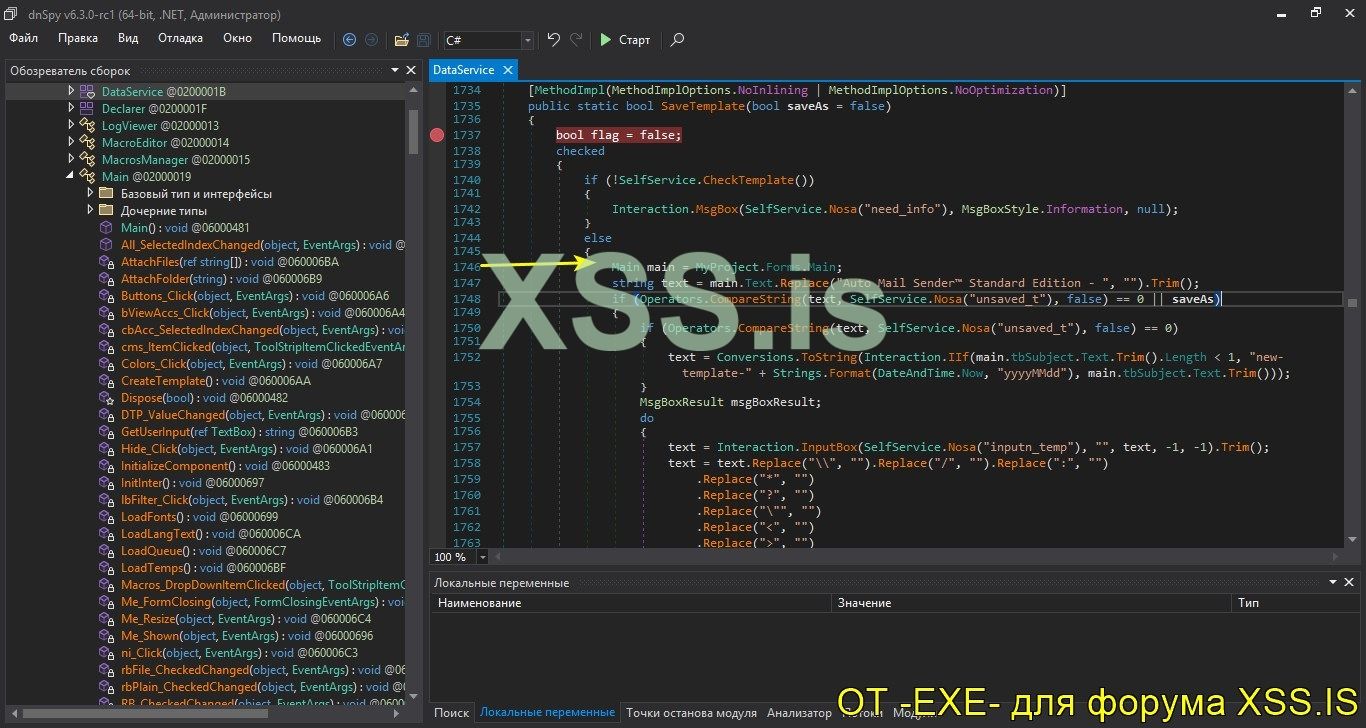The width and height of the screenshot is (1366, 728).
Task: Open the Окно menu
Action: click(x=237, y=38)
